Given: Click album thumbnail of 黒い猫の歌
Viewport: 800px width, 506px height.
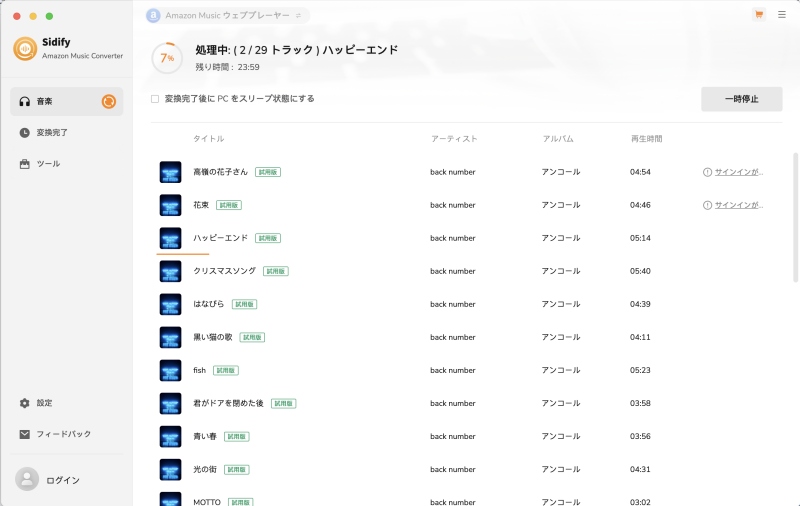Looking at the screenshot, I should click(170, 337).
